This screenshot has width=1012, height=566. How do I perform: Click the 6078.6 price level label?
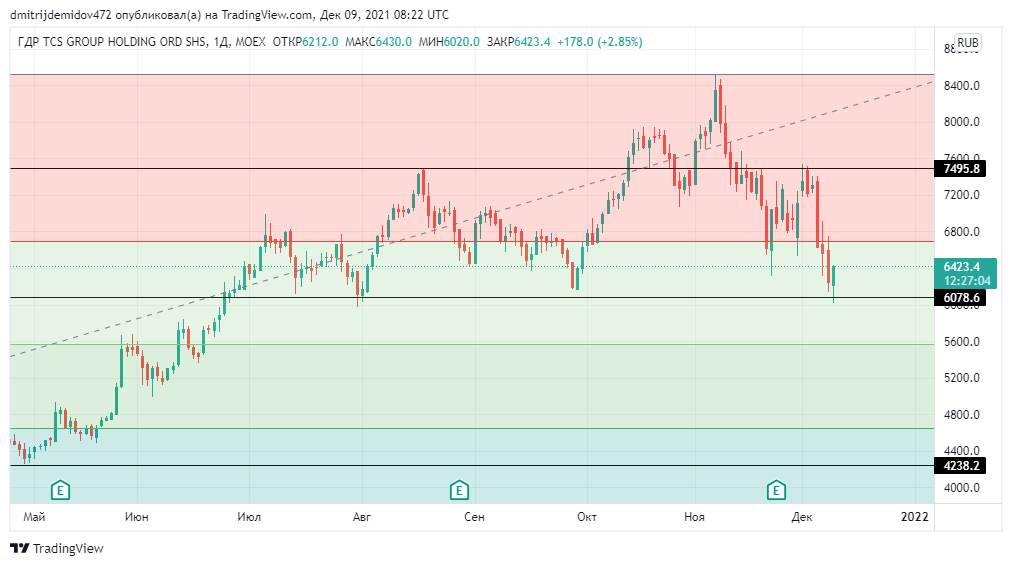click(960, 298)
